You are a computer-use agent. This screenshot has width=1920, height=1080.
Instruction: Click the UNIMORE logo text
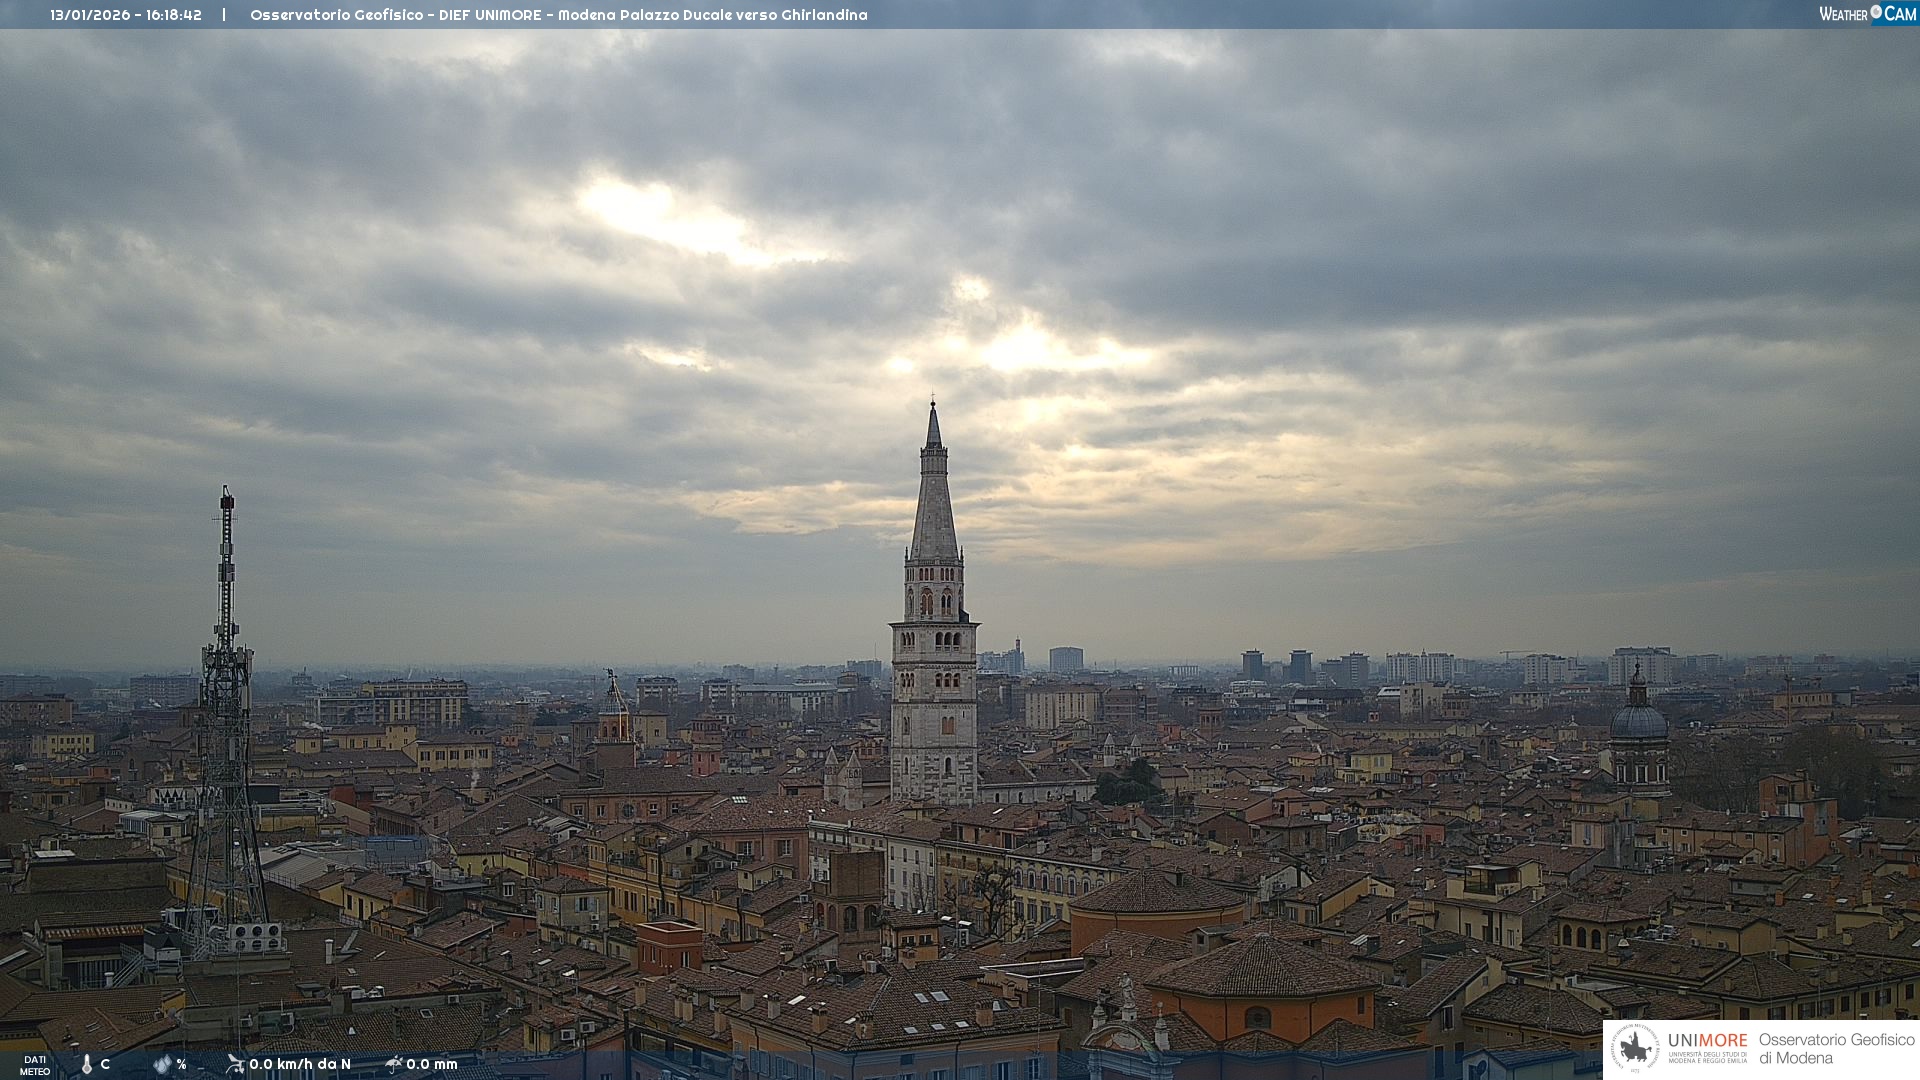click(x=1707, y=1041)
